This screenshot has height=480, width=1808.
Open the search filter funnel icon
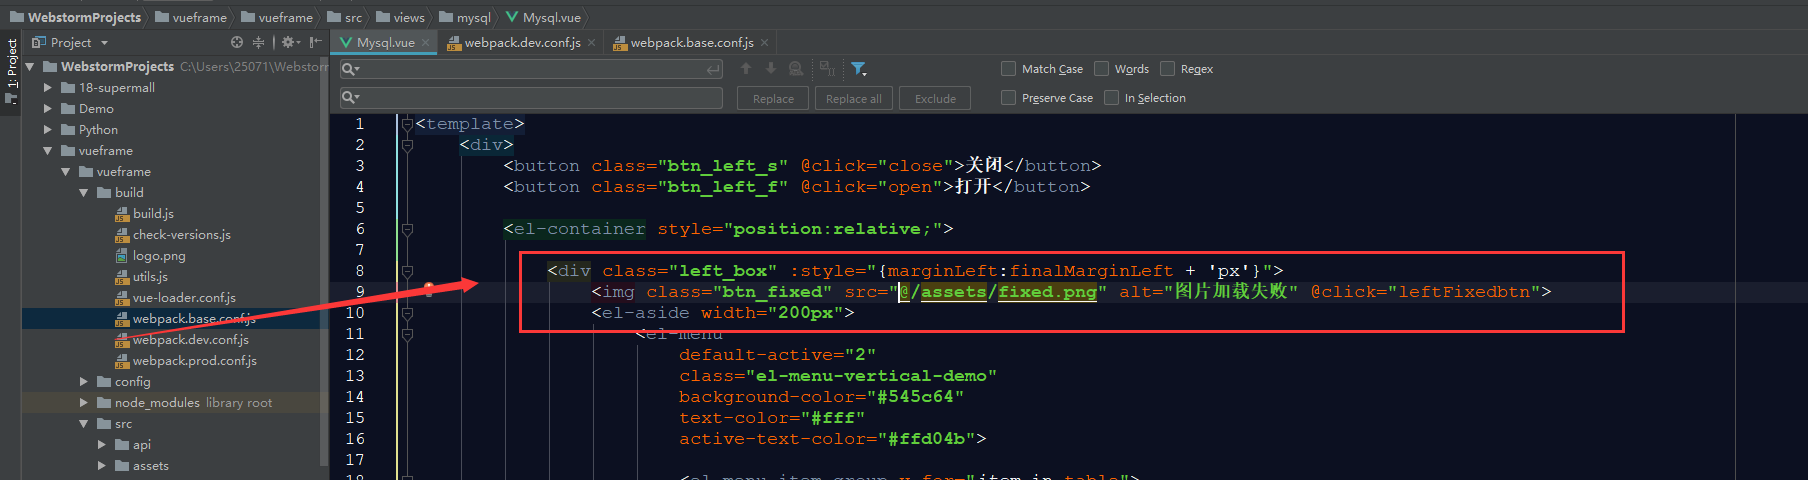(x=858, y=68)
